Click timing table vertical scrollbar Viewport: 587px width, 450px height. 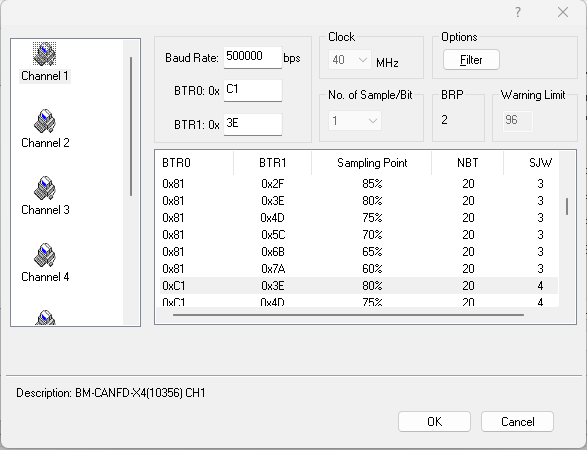pos(567,206)
